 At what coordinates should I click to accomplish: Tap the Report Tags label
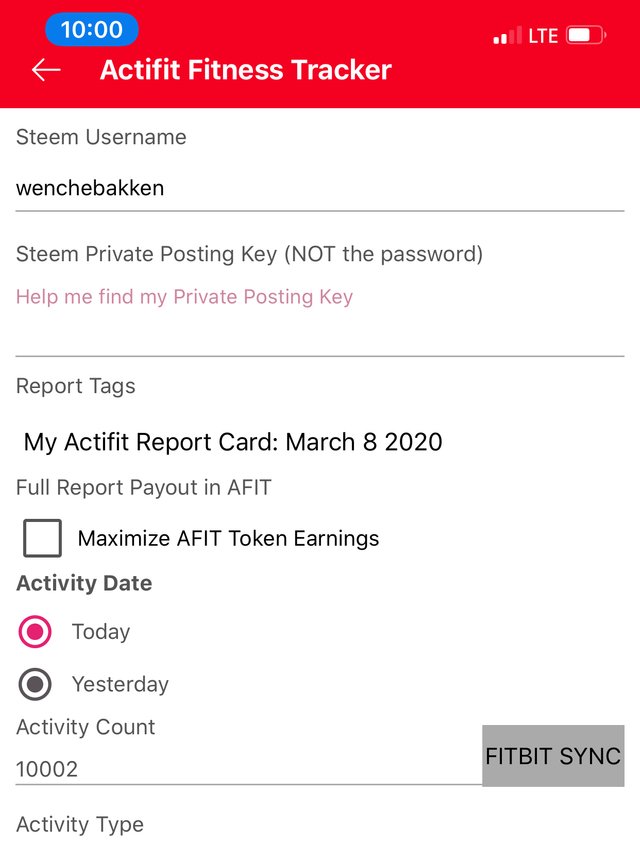[76, 386]
